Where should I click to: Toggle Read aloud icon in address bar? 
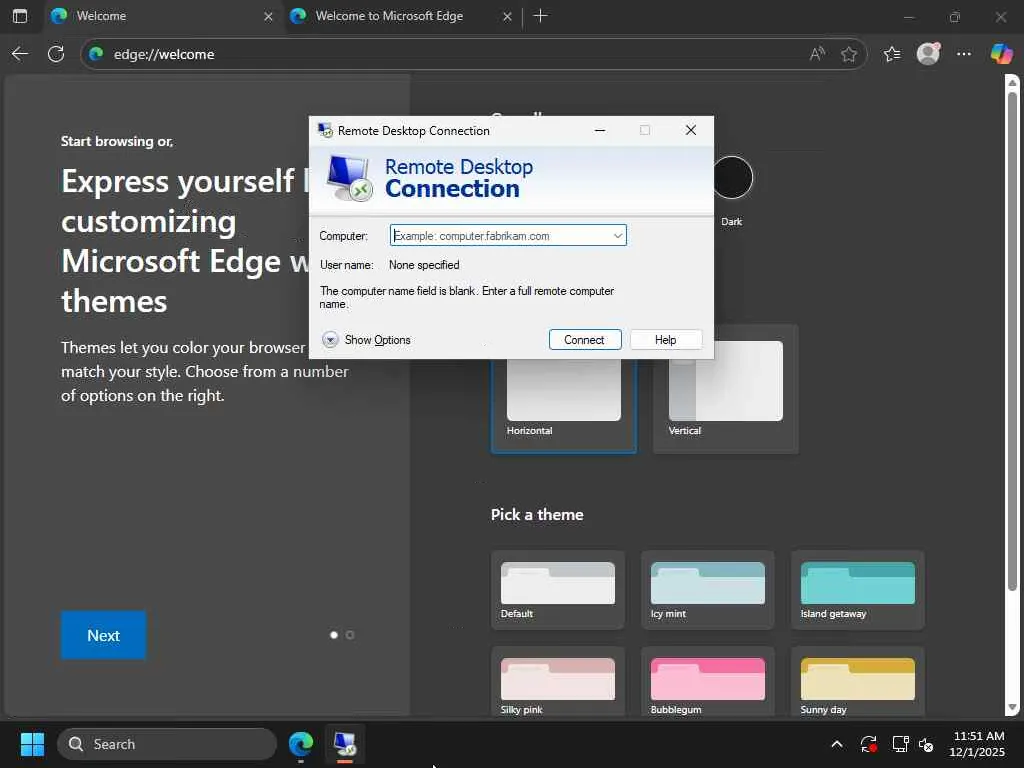tap(817, 54)
